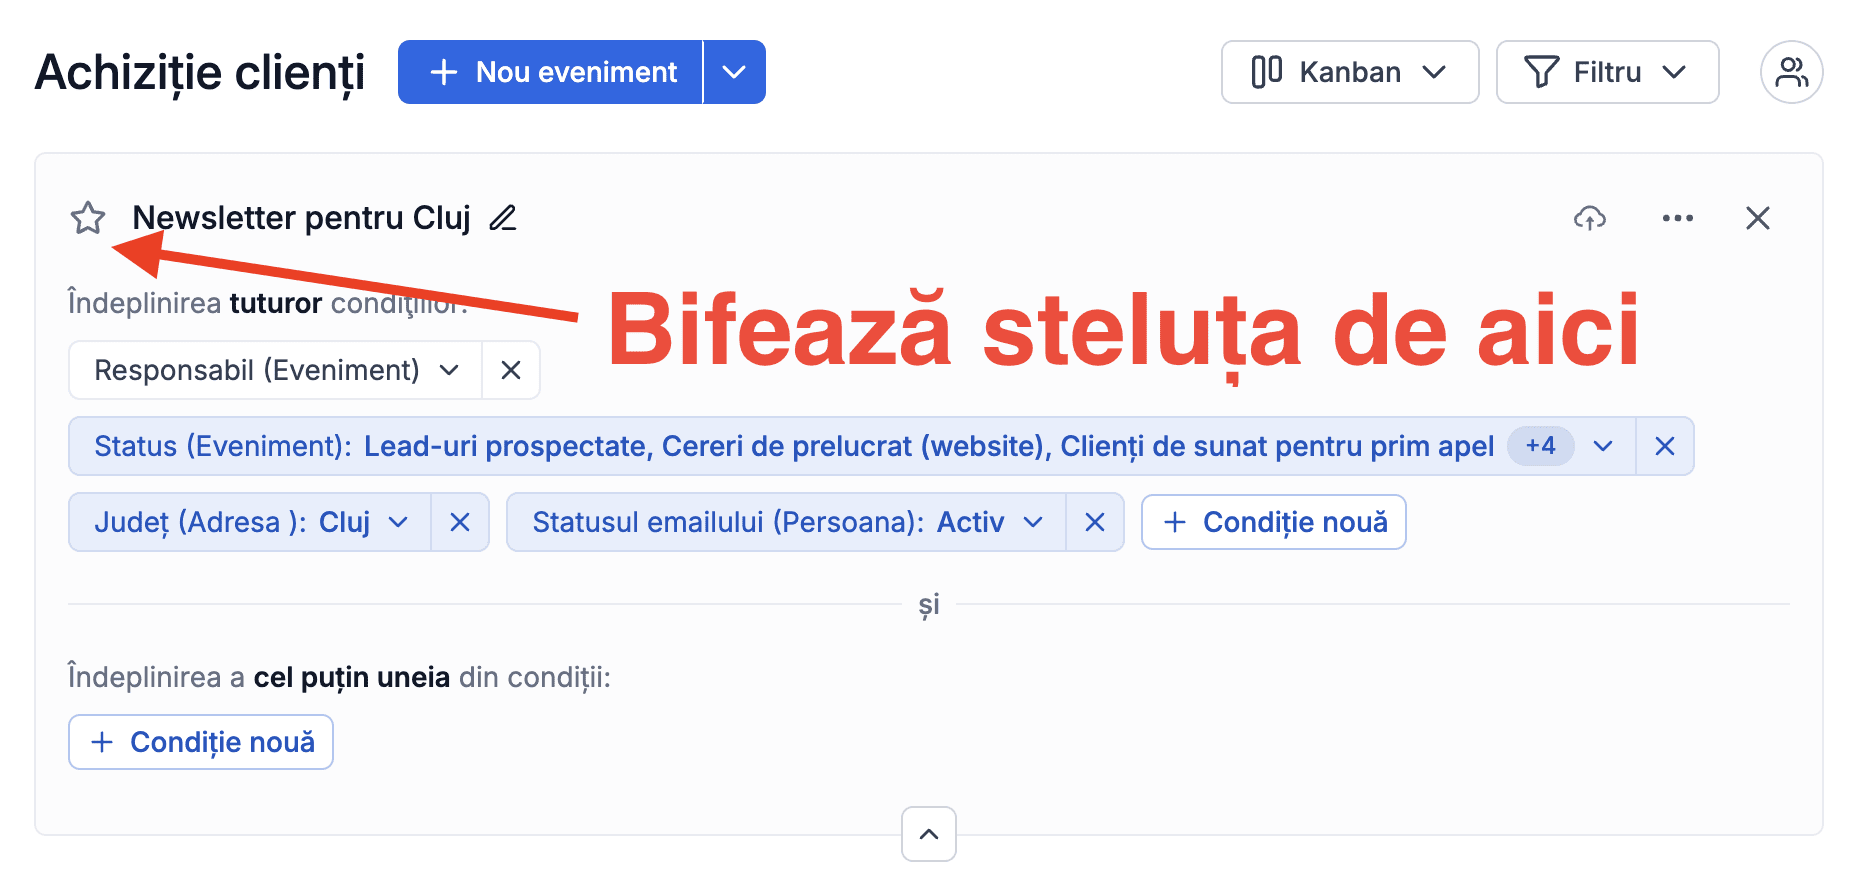Image resolution: width=1856 pixels, height=870 pixels.
Task: Open the Filtru dropdown
Action: click(1608, 72)
